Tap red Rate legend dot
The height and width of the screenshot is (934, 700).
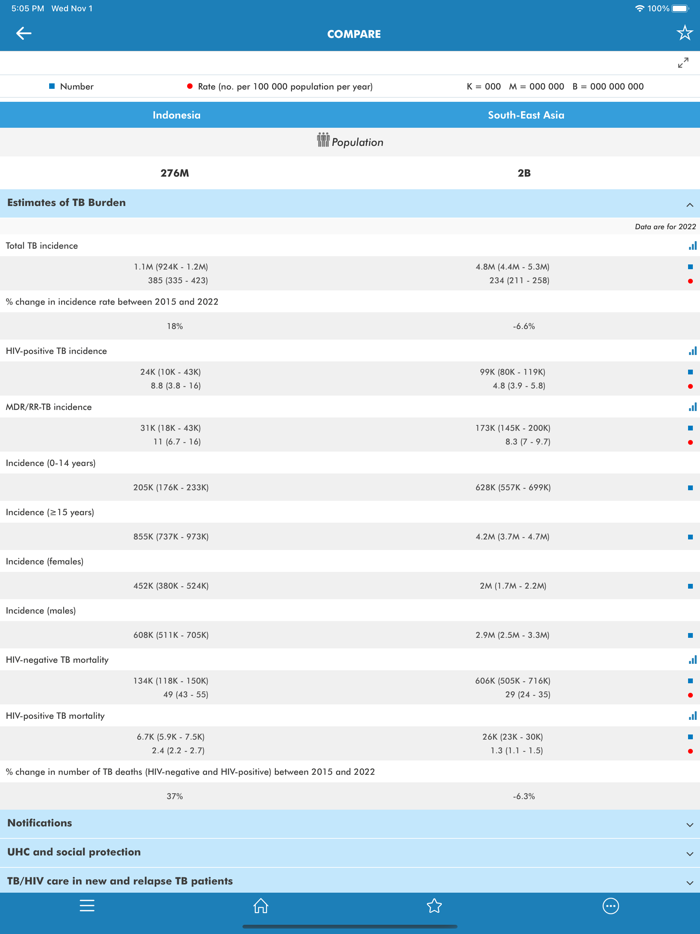pos(189,86)
